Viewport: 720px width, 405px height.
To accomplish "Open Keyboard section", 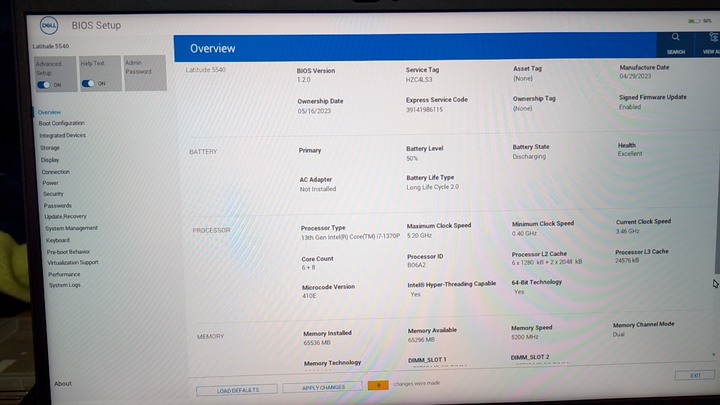I will pos(58,240).
